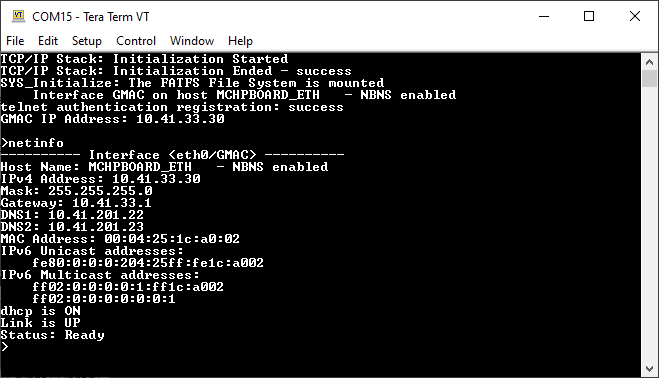The image size is (659, 378).
Task: Open the Control menu
Action: 136,41
